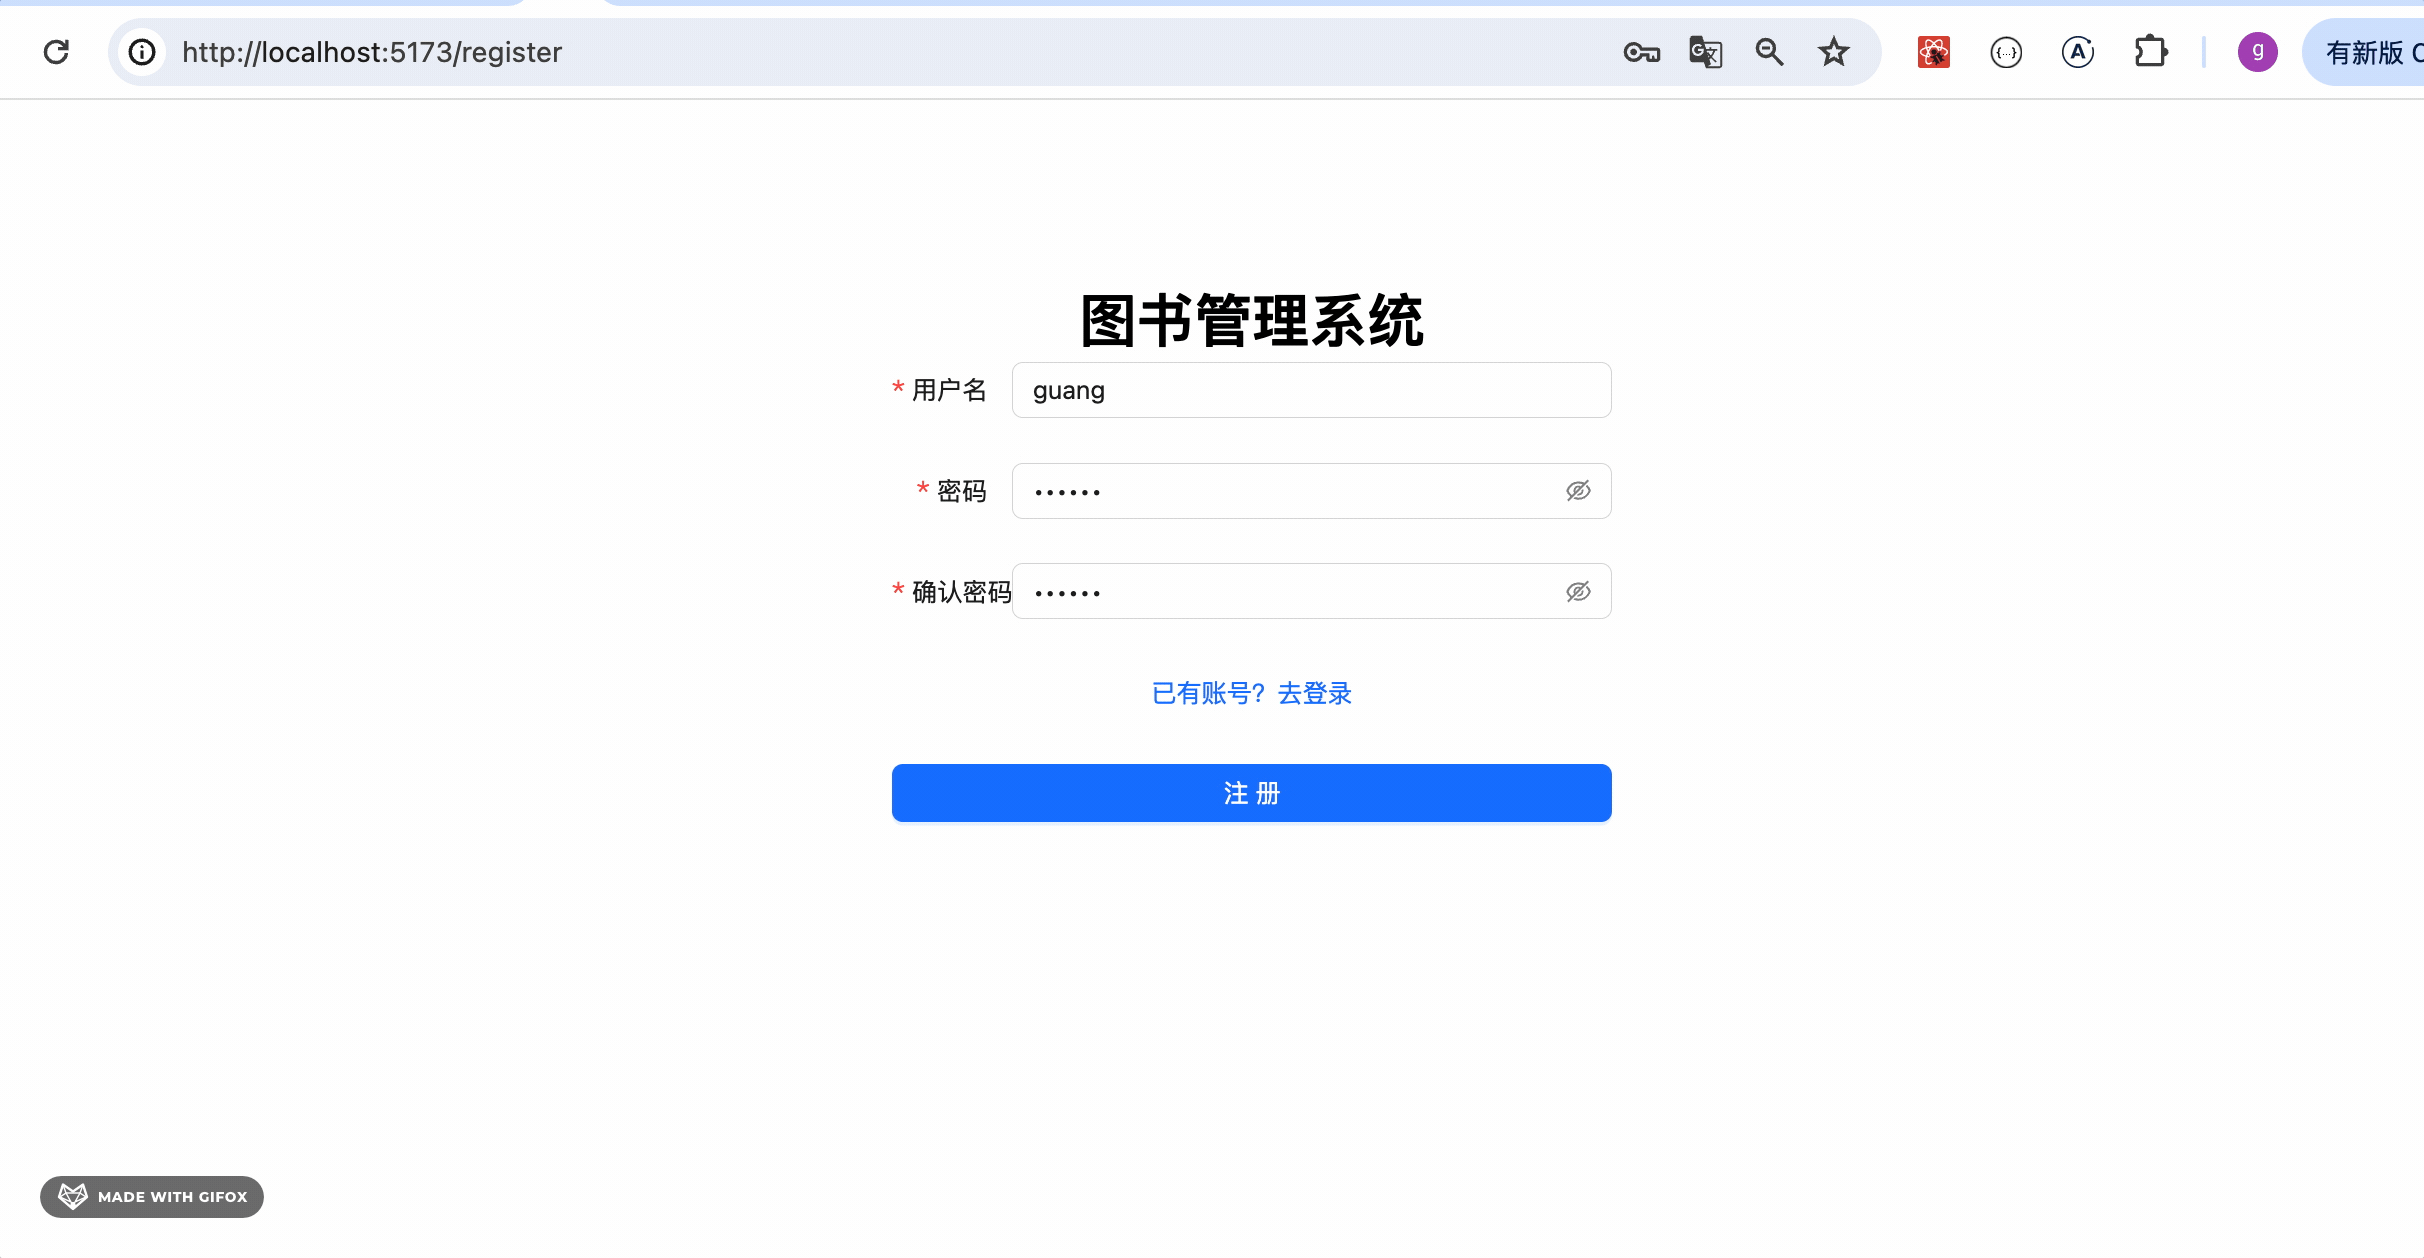
Task: Open site info icon in address bar
Action: click(x=142, y=52)
